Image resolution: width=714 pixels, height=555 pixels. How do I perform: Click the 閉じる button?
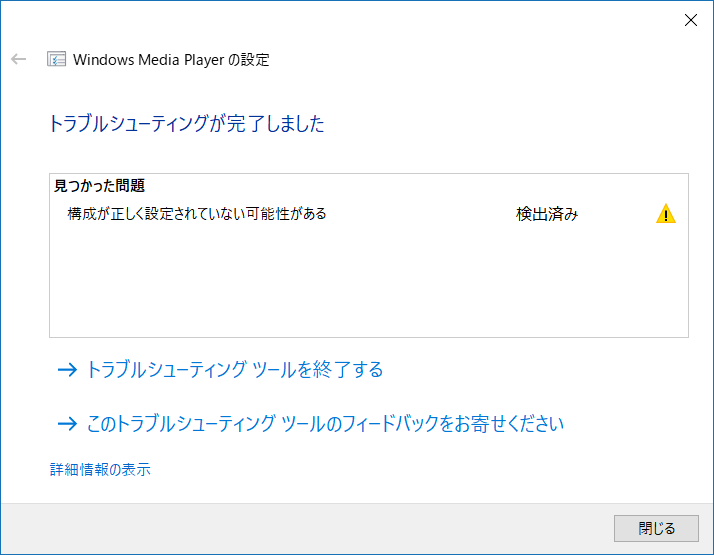coord(656,528)
